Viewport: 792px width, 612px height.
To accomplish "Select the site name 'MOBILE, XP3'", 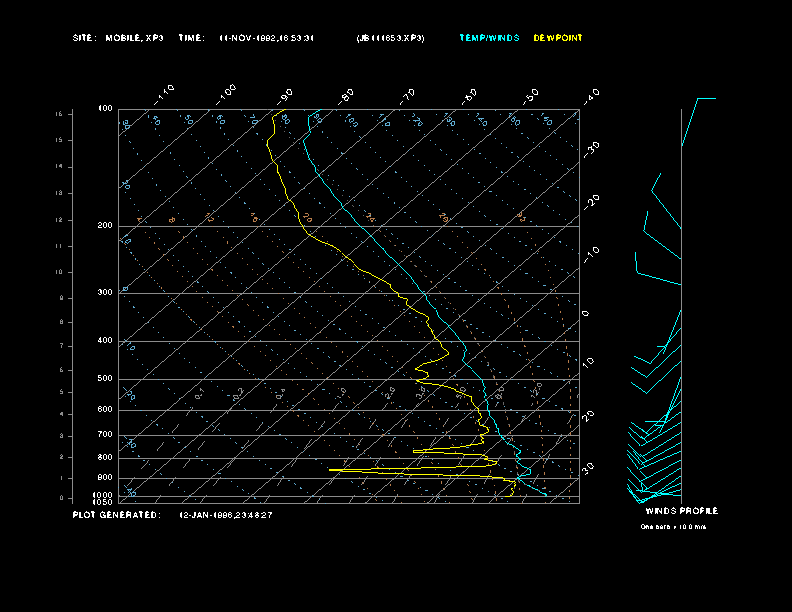I will tap(134, 38).
